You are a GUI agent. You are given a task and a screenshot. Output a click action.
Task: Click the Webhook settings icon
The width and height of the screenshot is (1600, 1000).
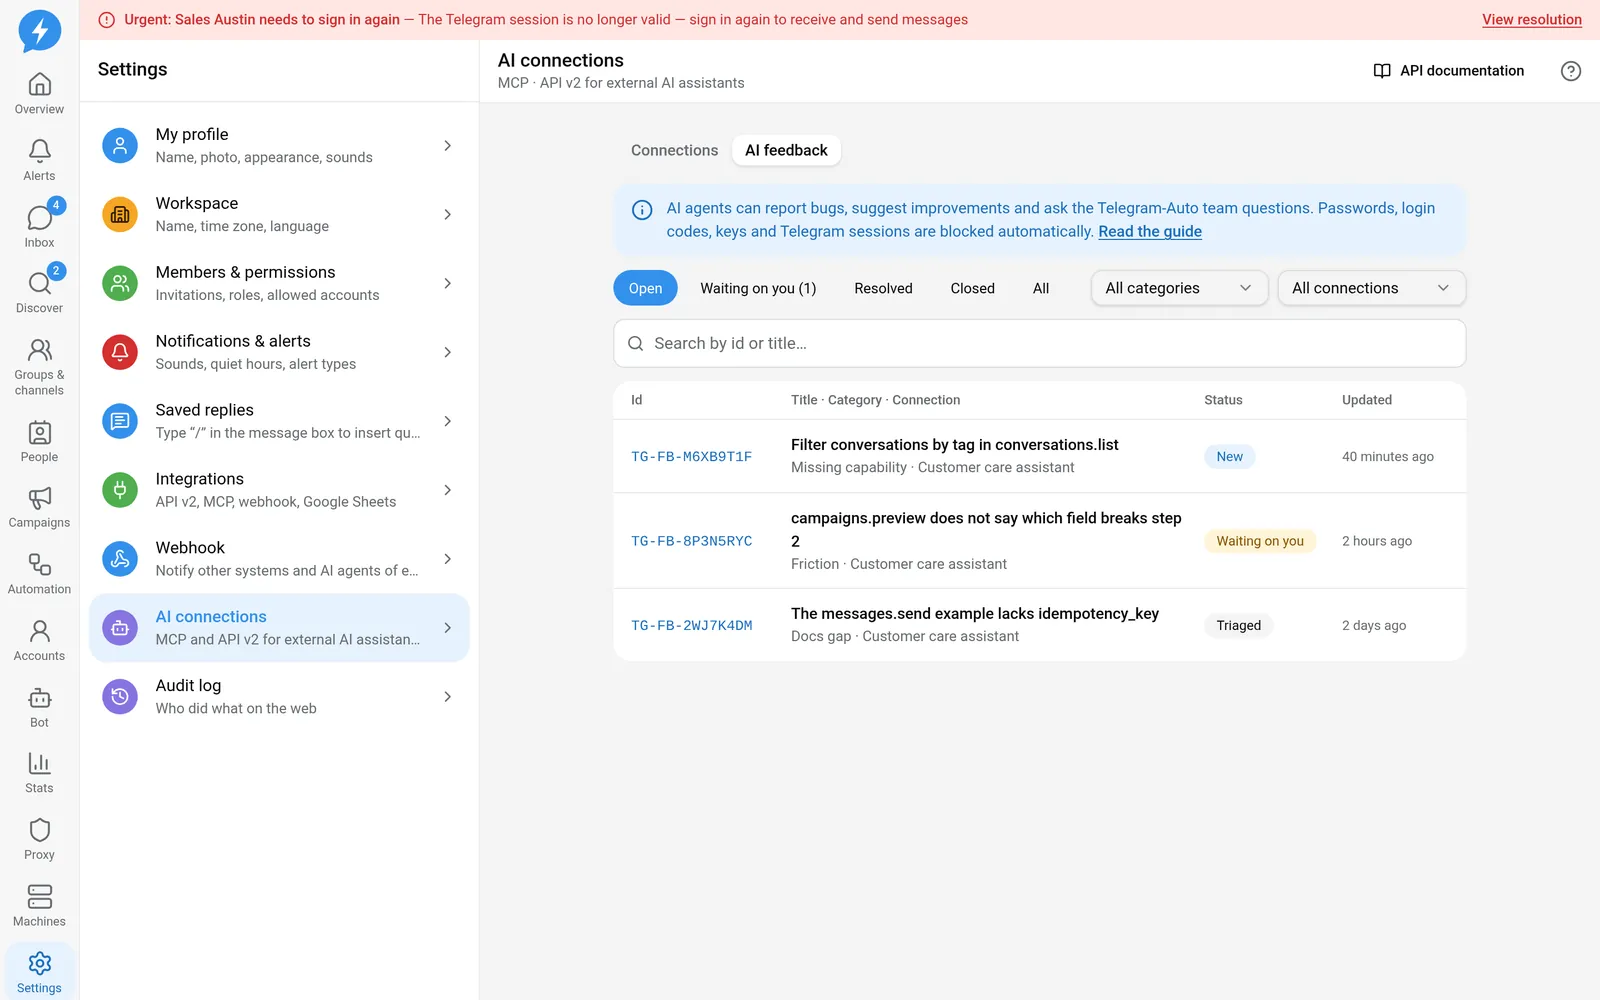(x=120, y=559)
